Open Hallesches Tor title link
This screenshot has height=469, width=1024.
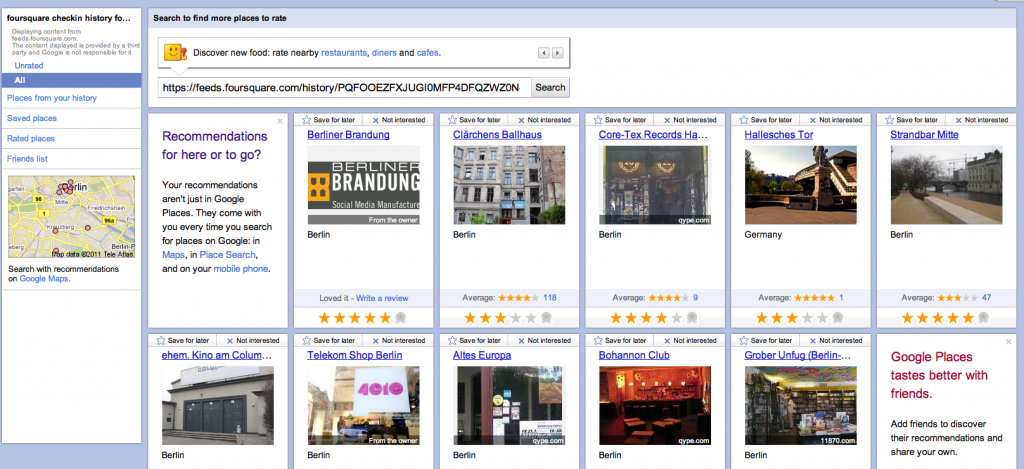[778, 135]
